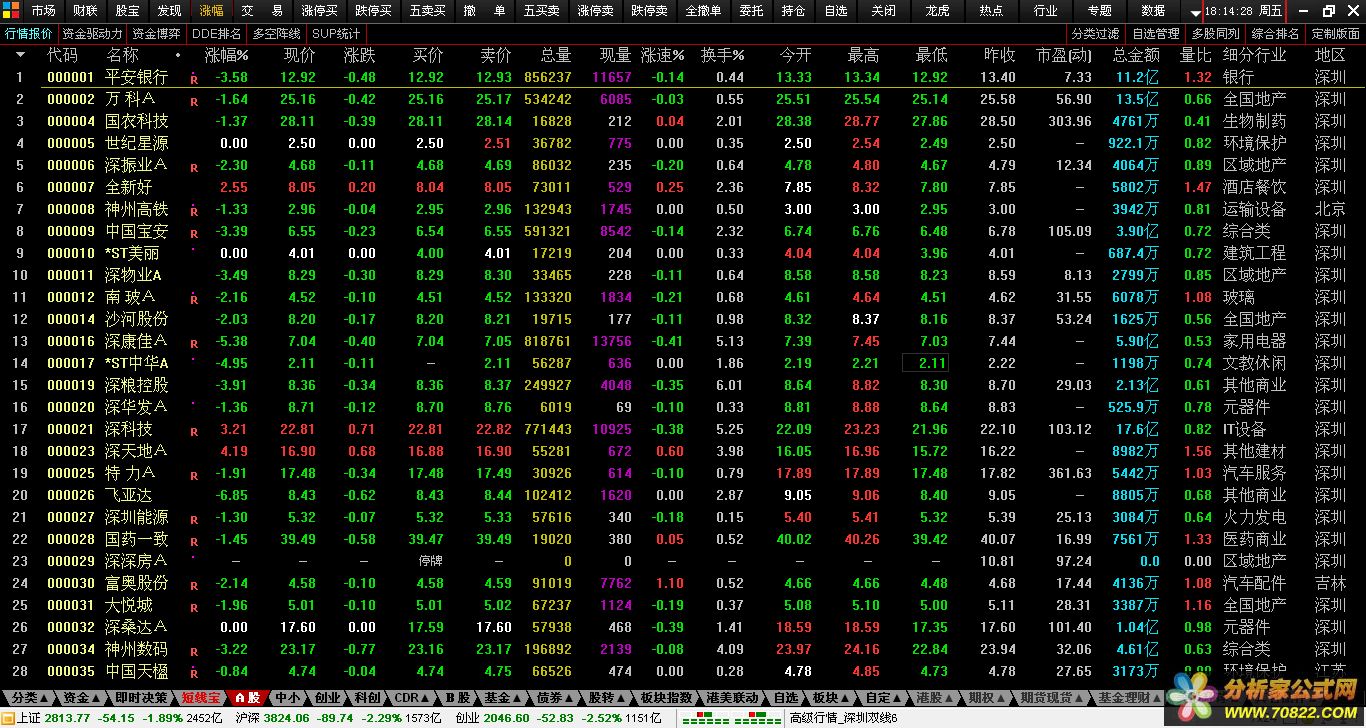Sort by the 换手% column header
Image resolution: width=1366 pixels, height=728 pixels.
pos(722,55)
